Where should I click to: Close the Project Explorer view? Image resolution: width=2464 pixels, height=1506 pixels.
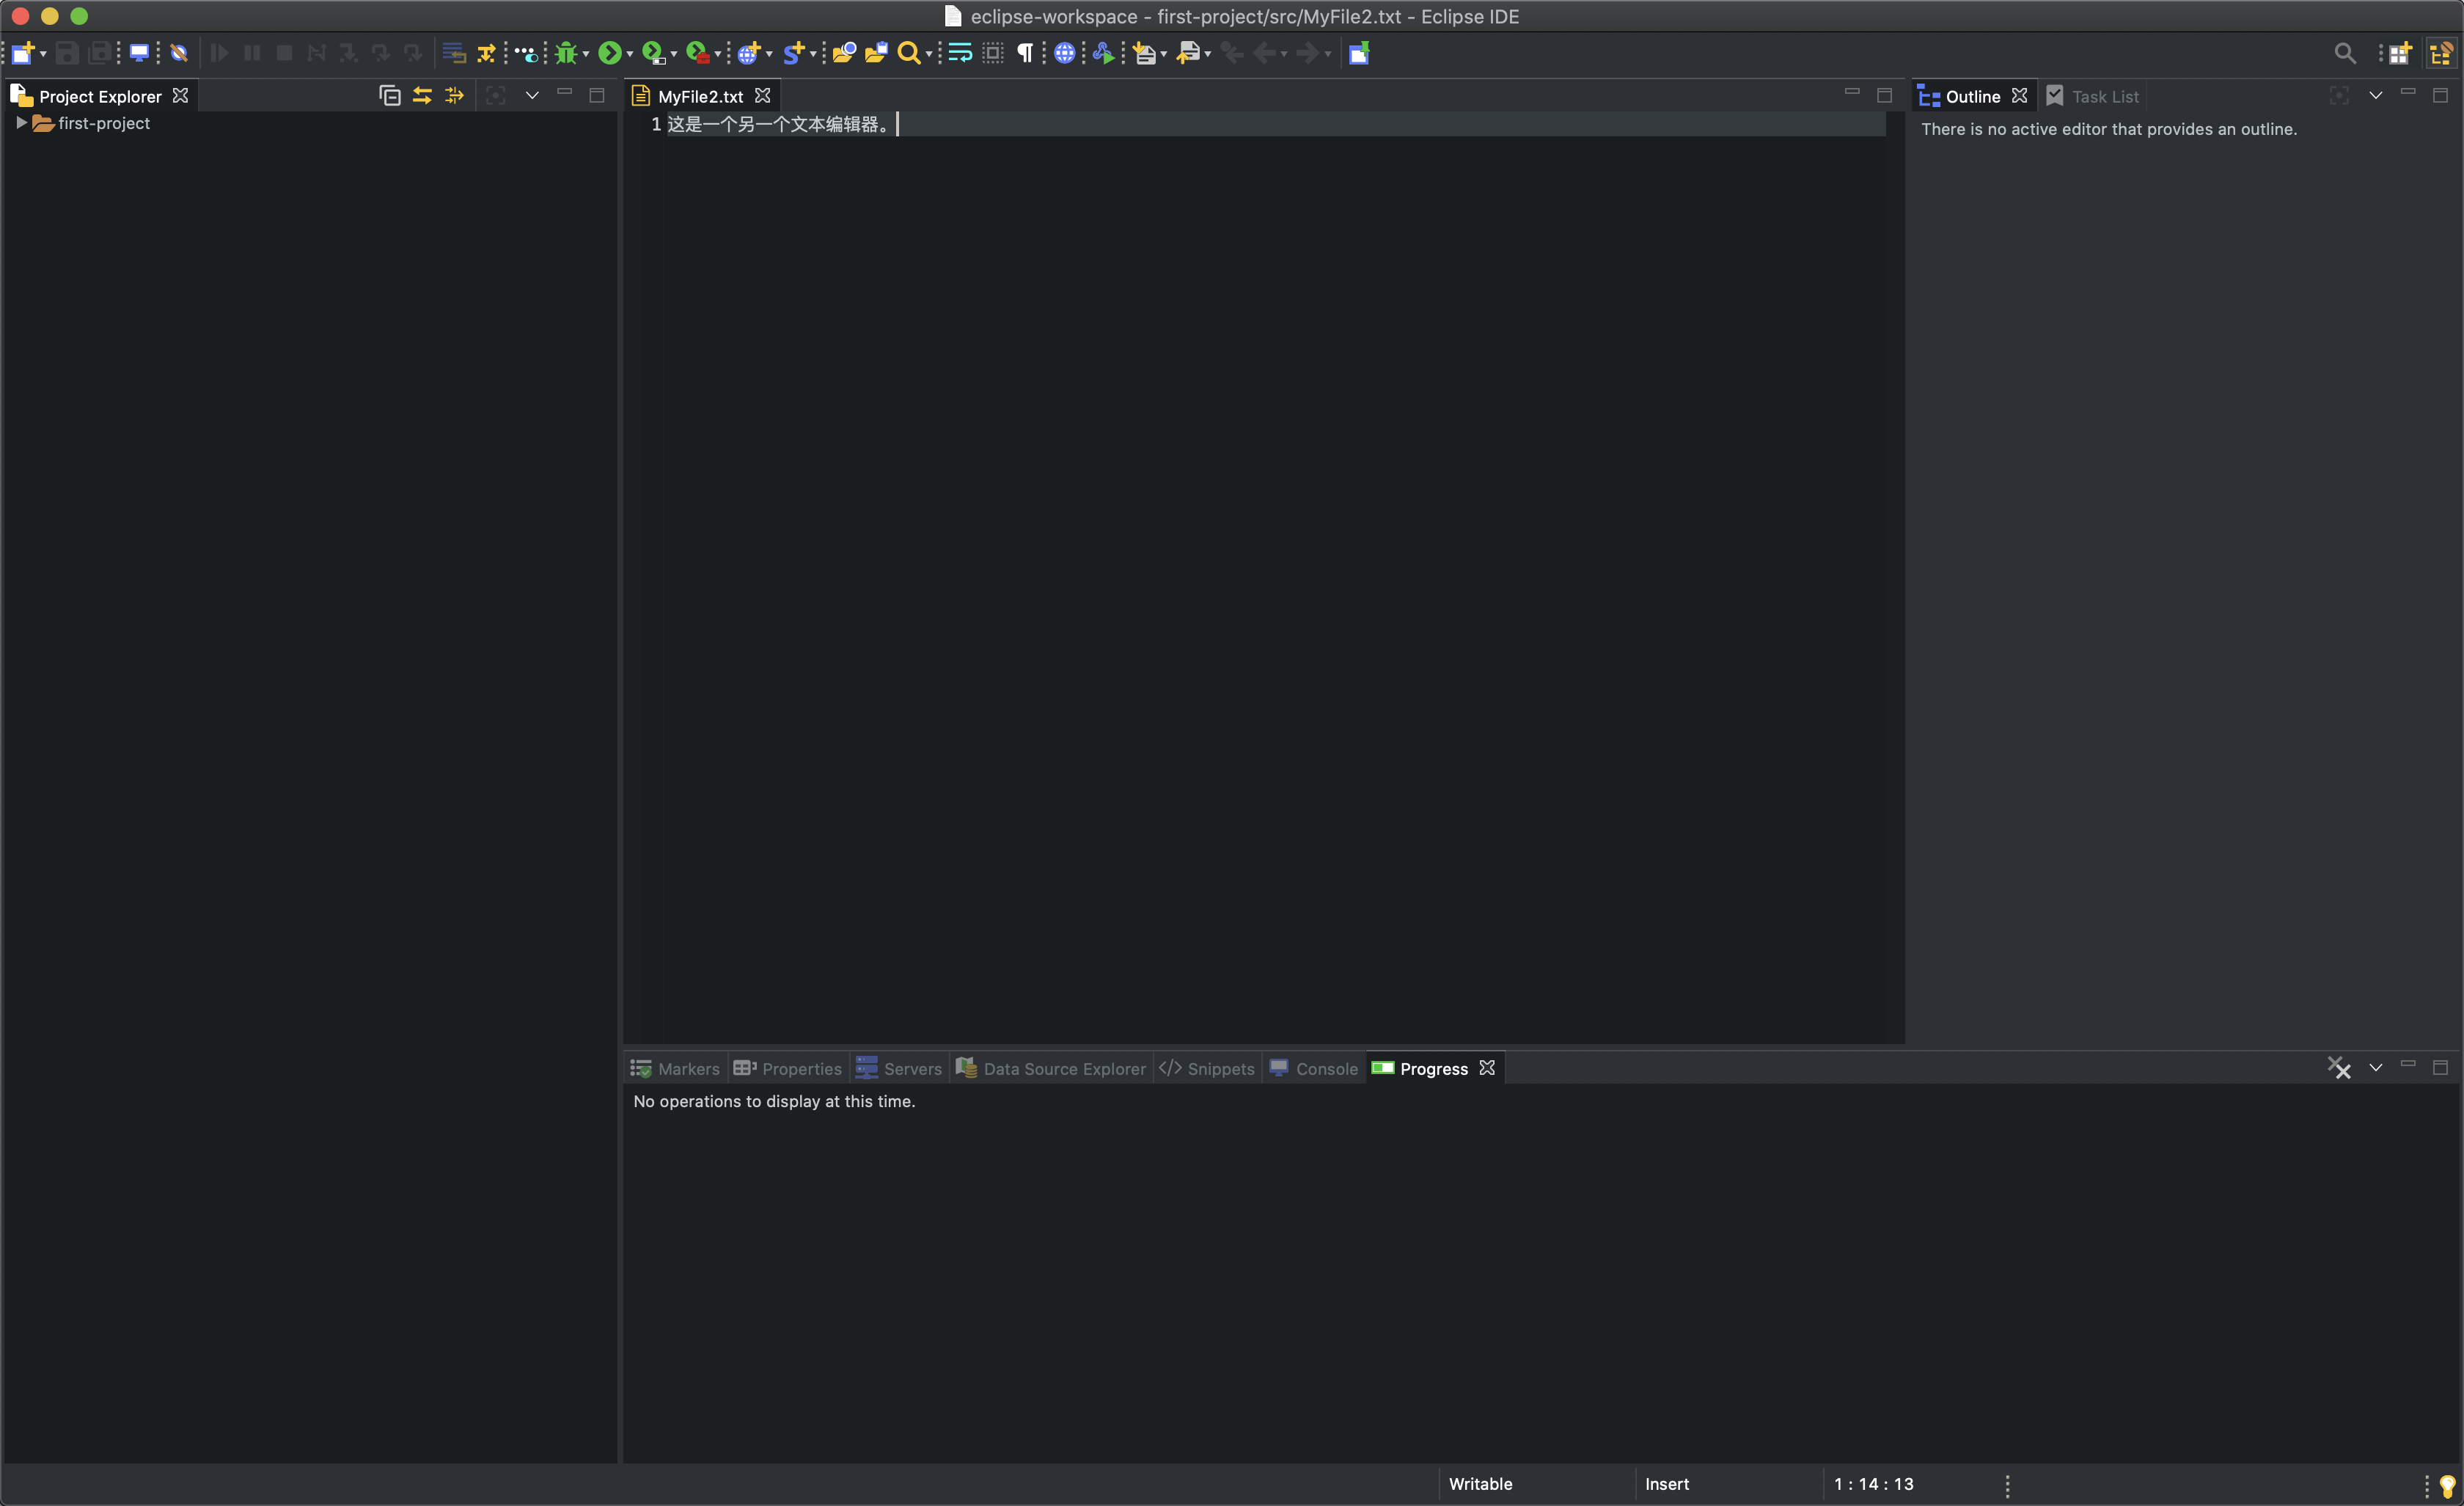[x=180, y=95]
